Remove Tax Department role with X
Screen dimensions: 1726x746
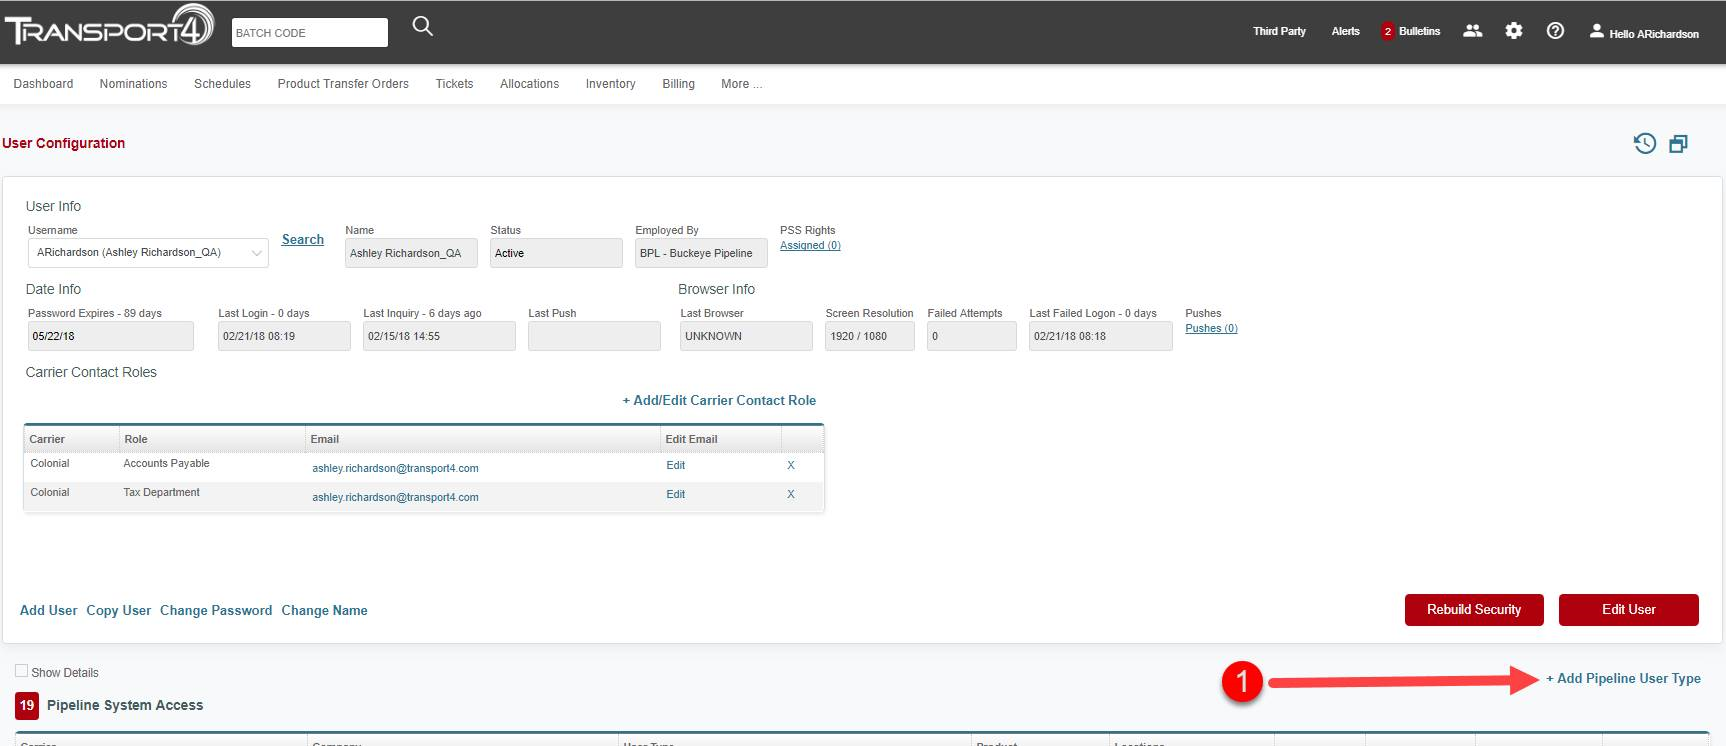pyautogui.click(x=790, y=494)
